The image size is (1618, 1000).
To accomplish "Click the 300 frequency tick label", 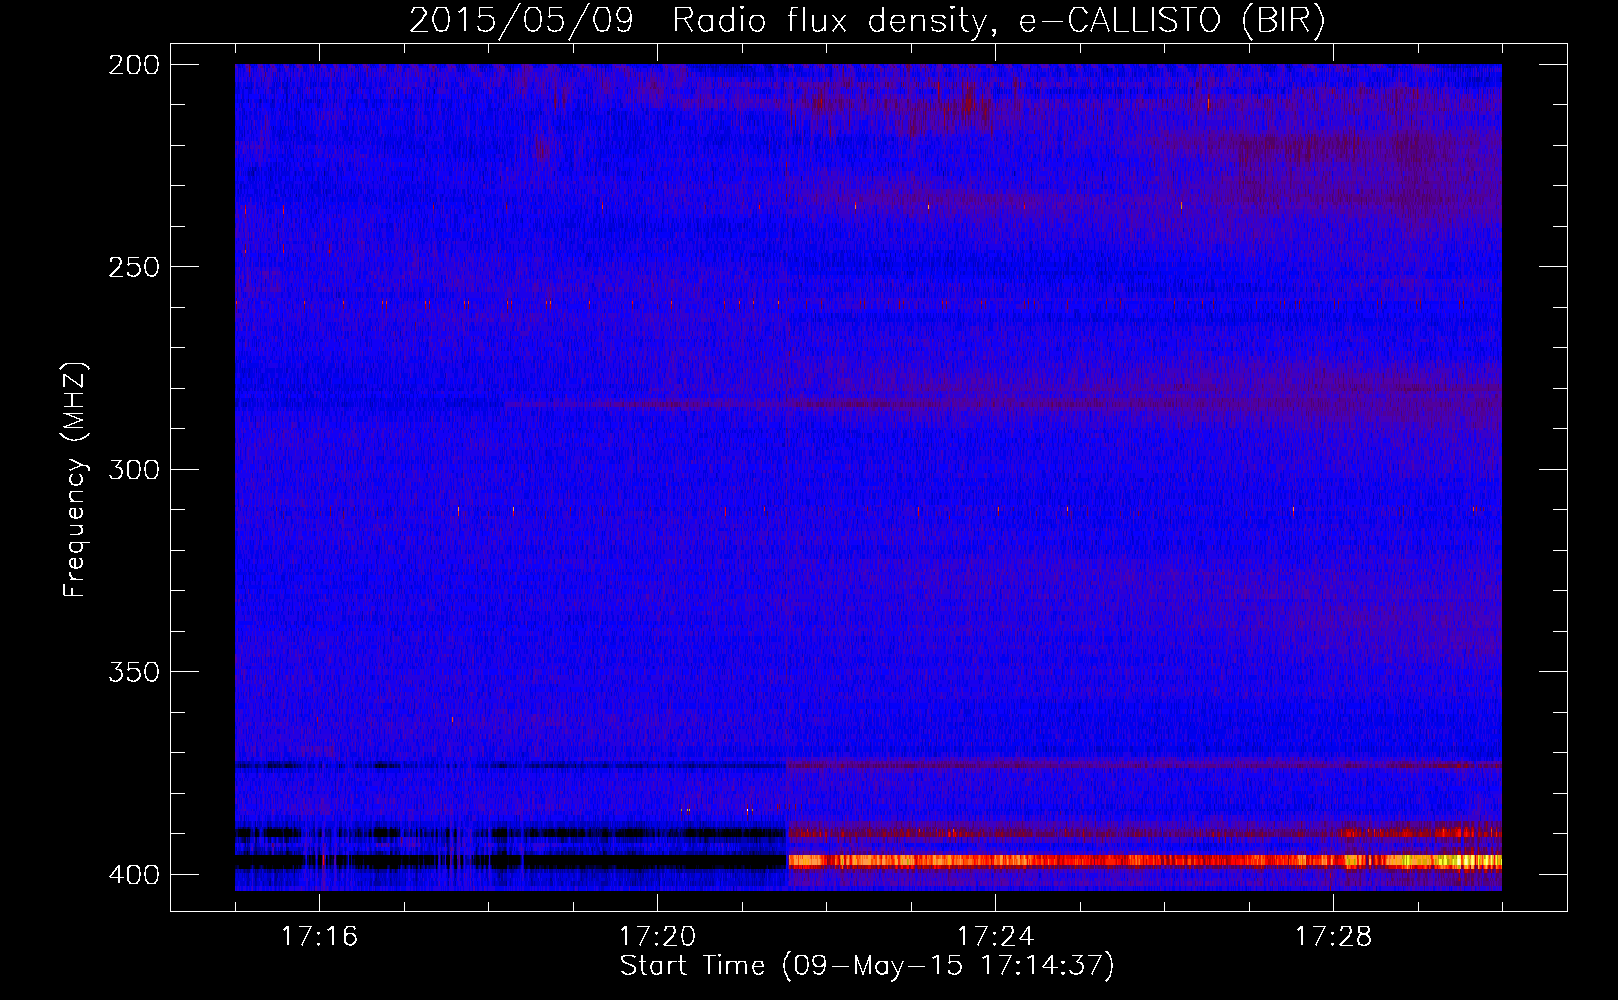I will (x=134, y=469).
